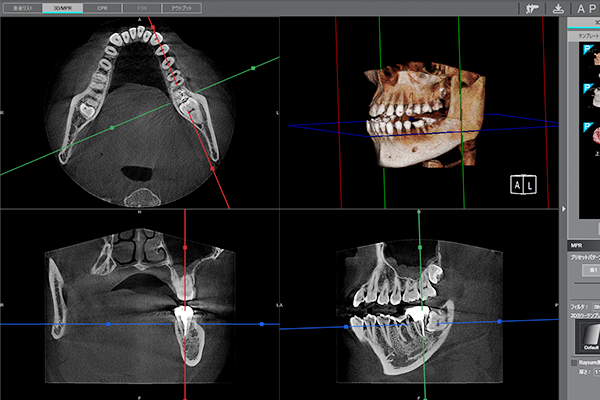Open the フィルタ dropdown
600x400 pixels.
point(597,307)
